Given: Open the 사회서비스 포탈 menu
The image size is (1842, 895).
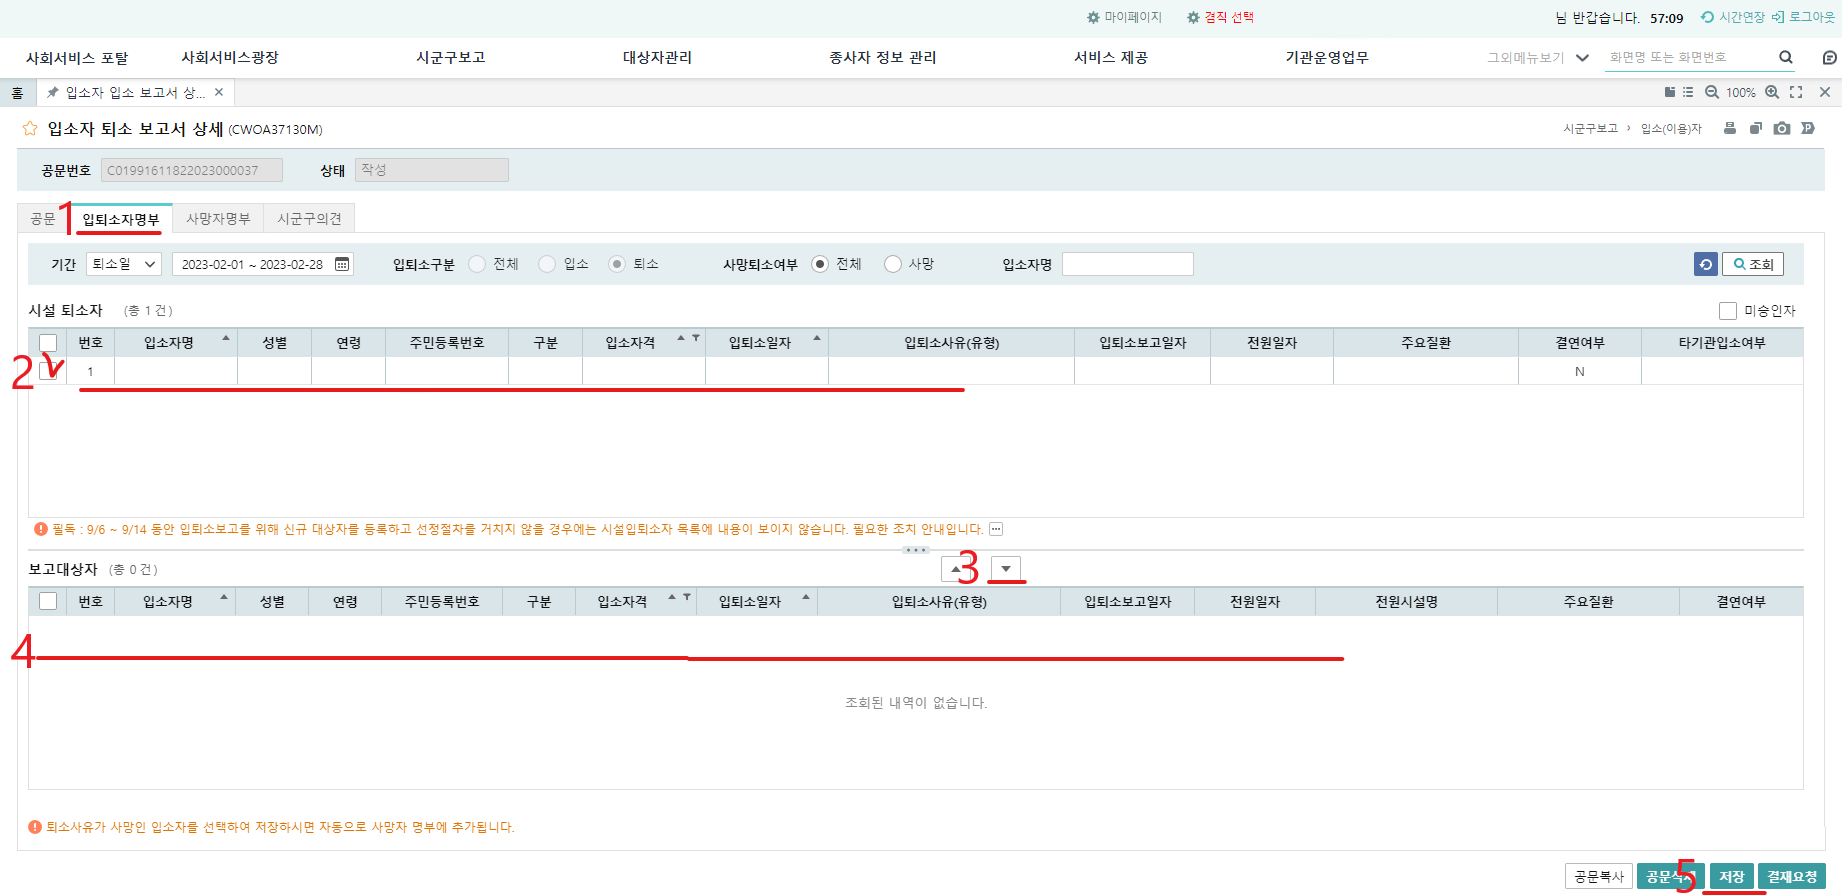Looking at the screenshot, I should [x=77, y=58].
